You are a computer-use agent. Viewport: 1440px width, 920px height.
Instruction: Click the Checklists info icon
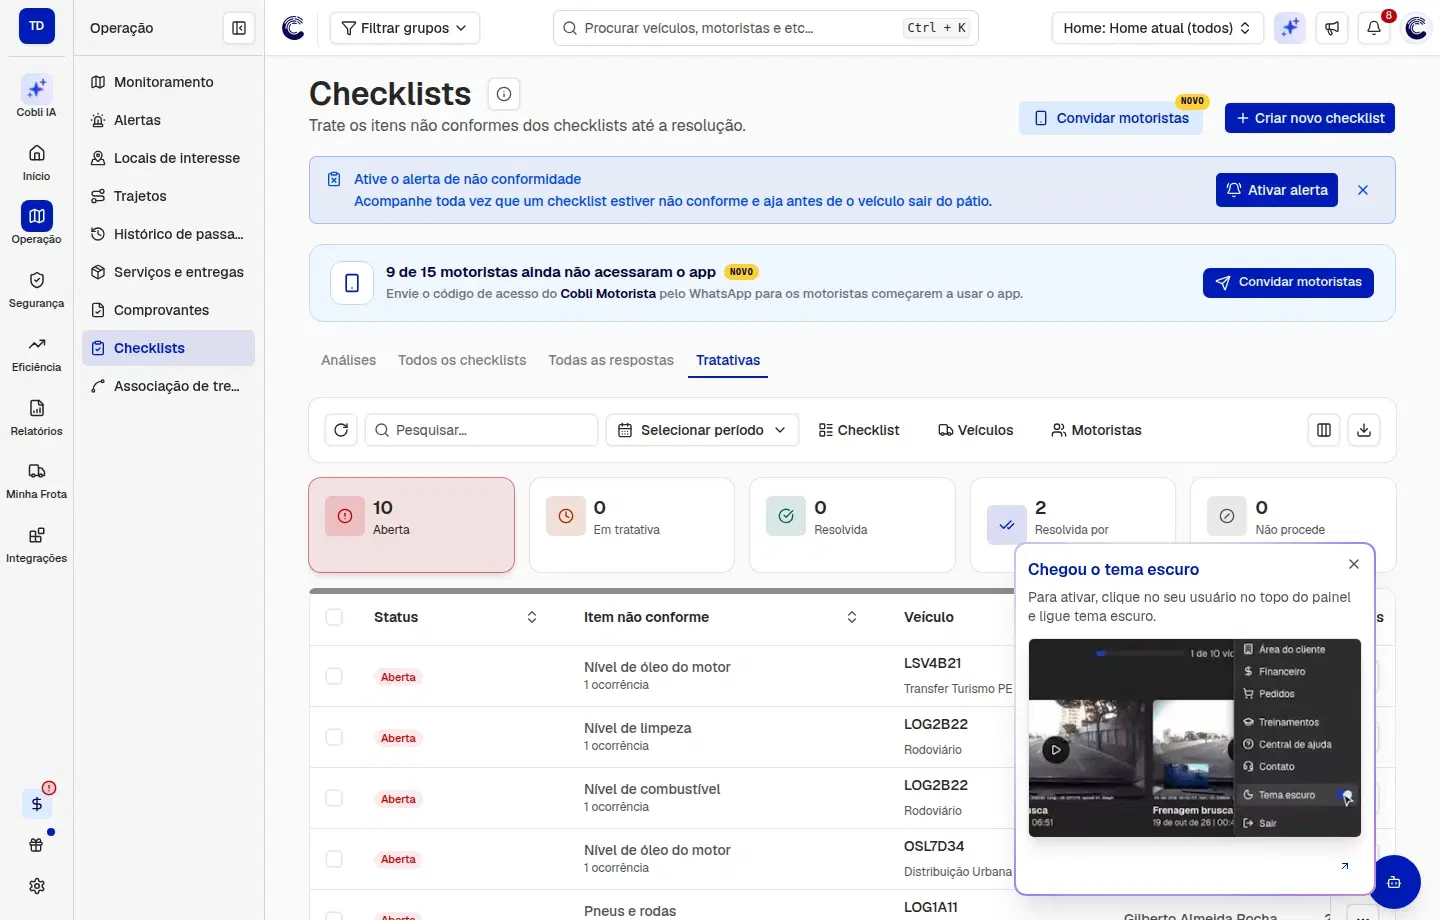coord(504,94)
